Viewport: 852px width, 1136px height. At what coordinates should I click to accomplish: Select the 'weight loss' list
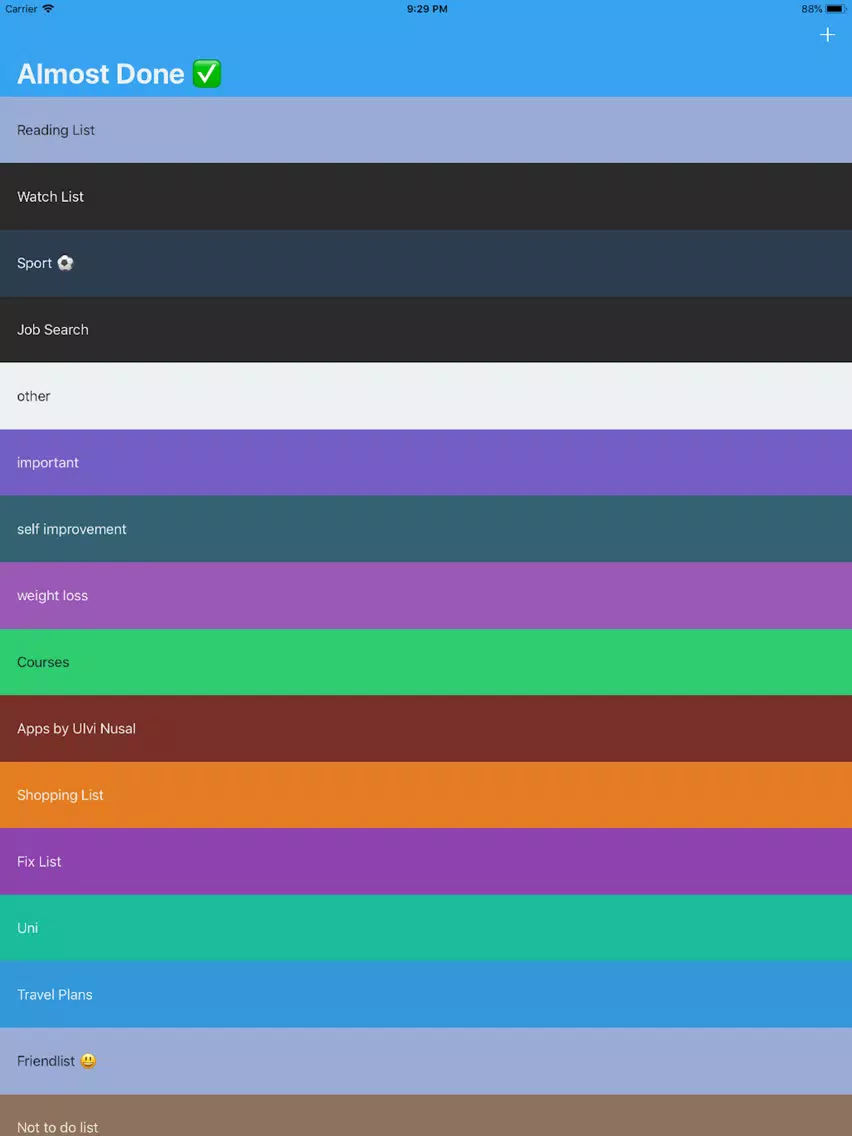[x=426, y=596]
